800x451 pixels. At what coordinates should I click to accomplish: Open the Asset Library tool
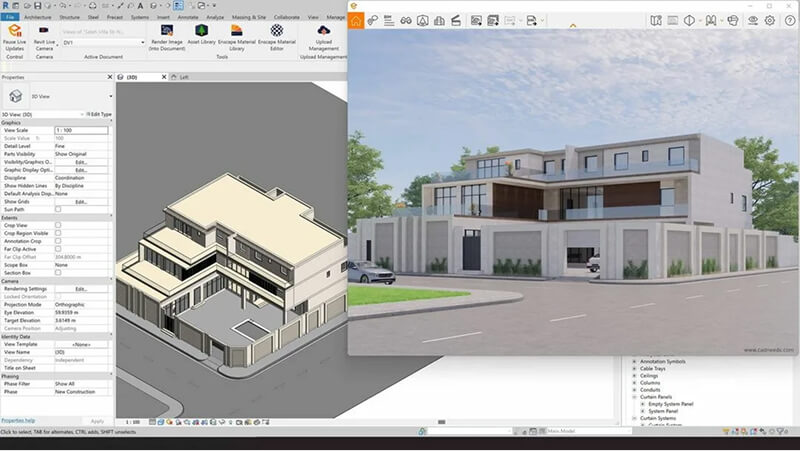(202, 31)
